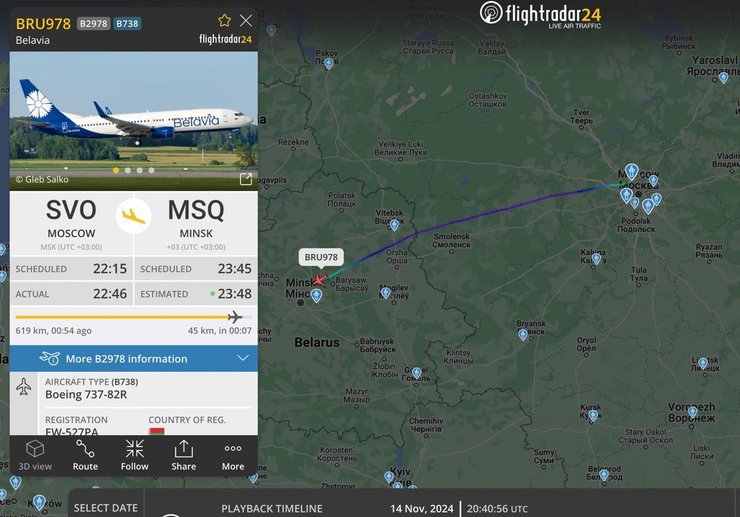
Task: Follow this aircraft on map
Action: (135, 455)
